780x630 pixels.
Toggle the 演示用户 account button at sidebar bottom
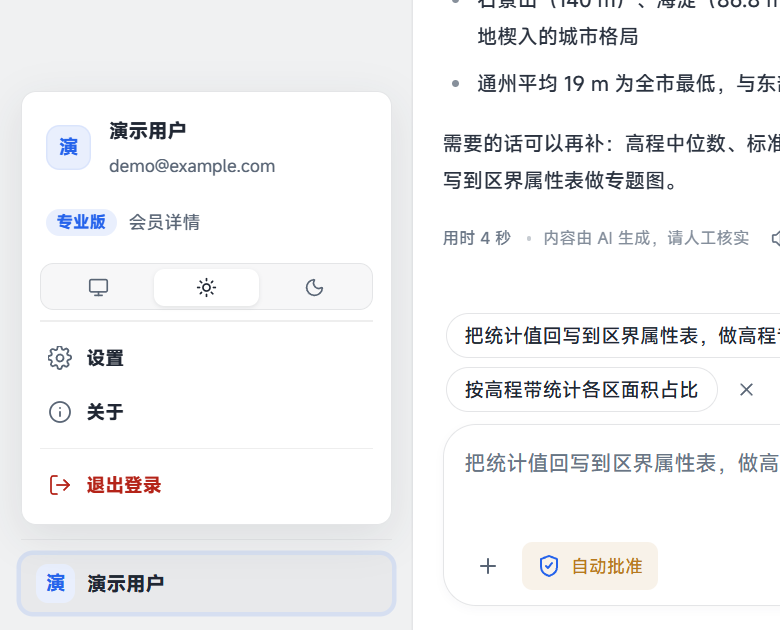(206, 583)
